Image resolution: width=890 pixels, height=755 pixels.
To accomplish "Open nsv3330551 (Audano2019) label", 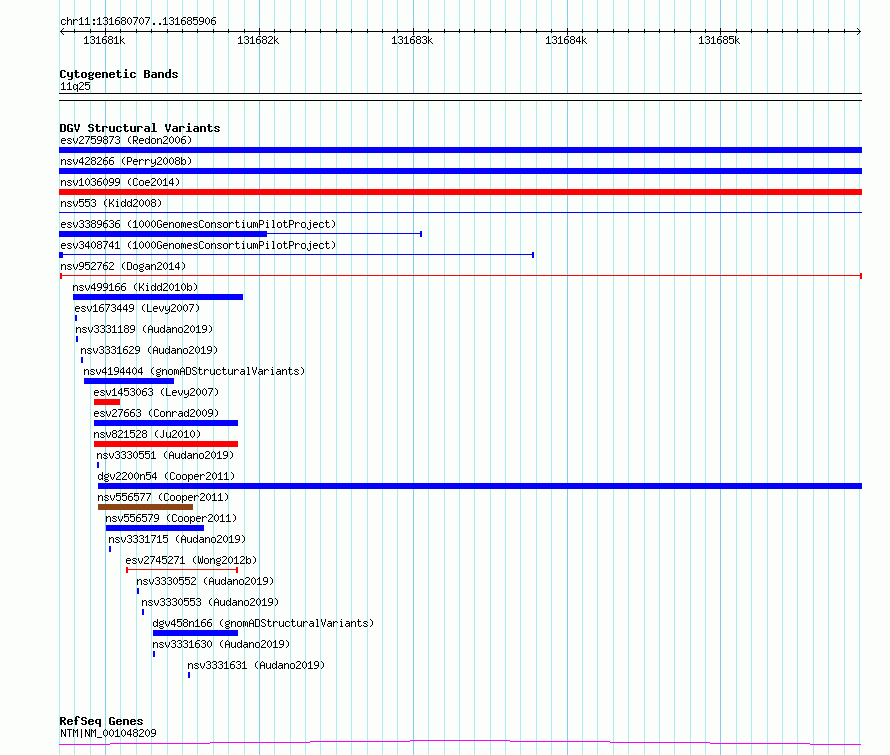I will pyautogui.click(x=165, y=455).
